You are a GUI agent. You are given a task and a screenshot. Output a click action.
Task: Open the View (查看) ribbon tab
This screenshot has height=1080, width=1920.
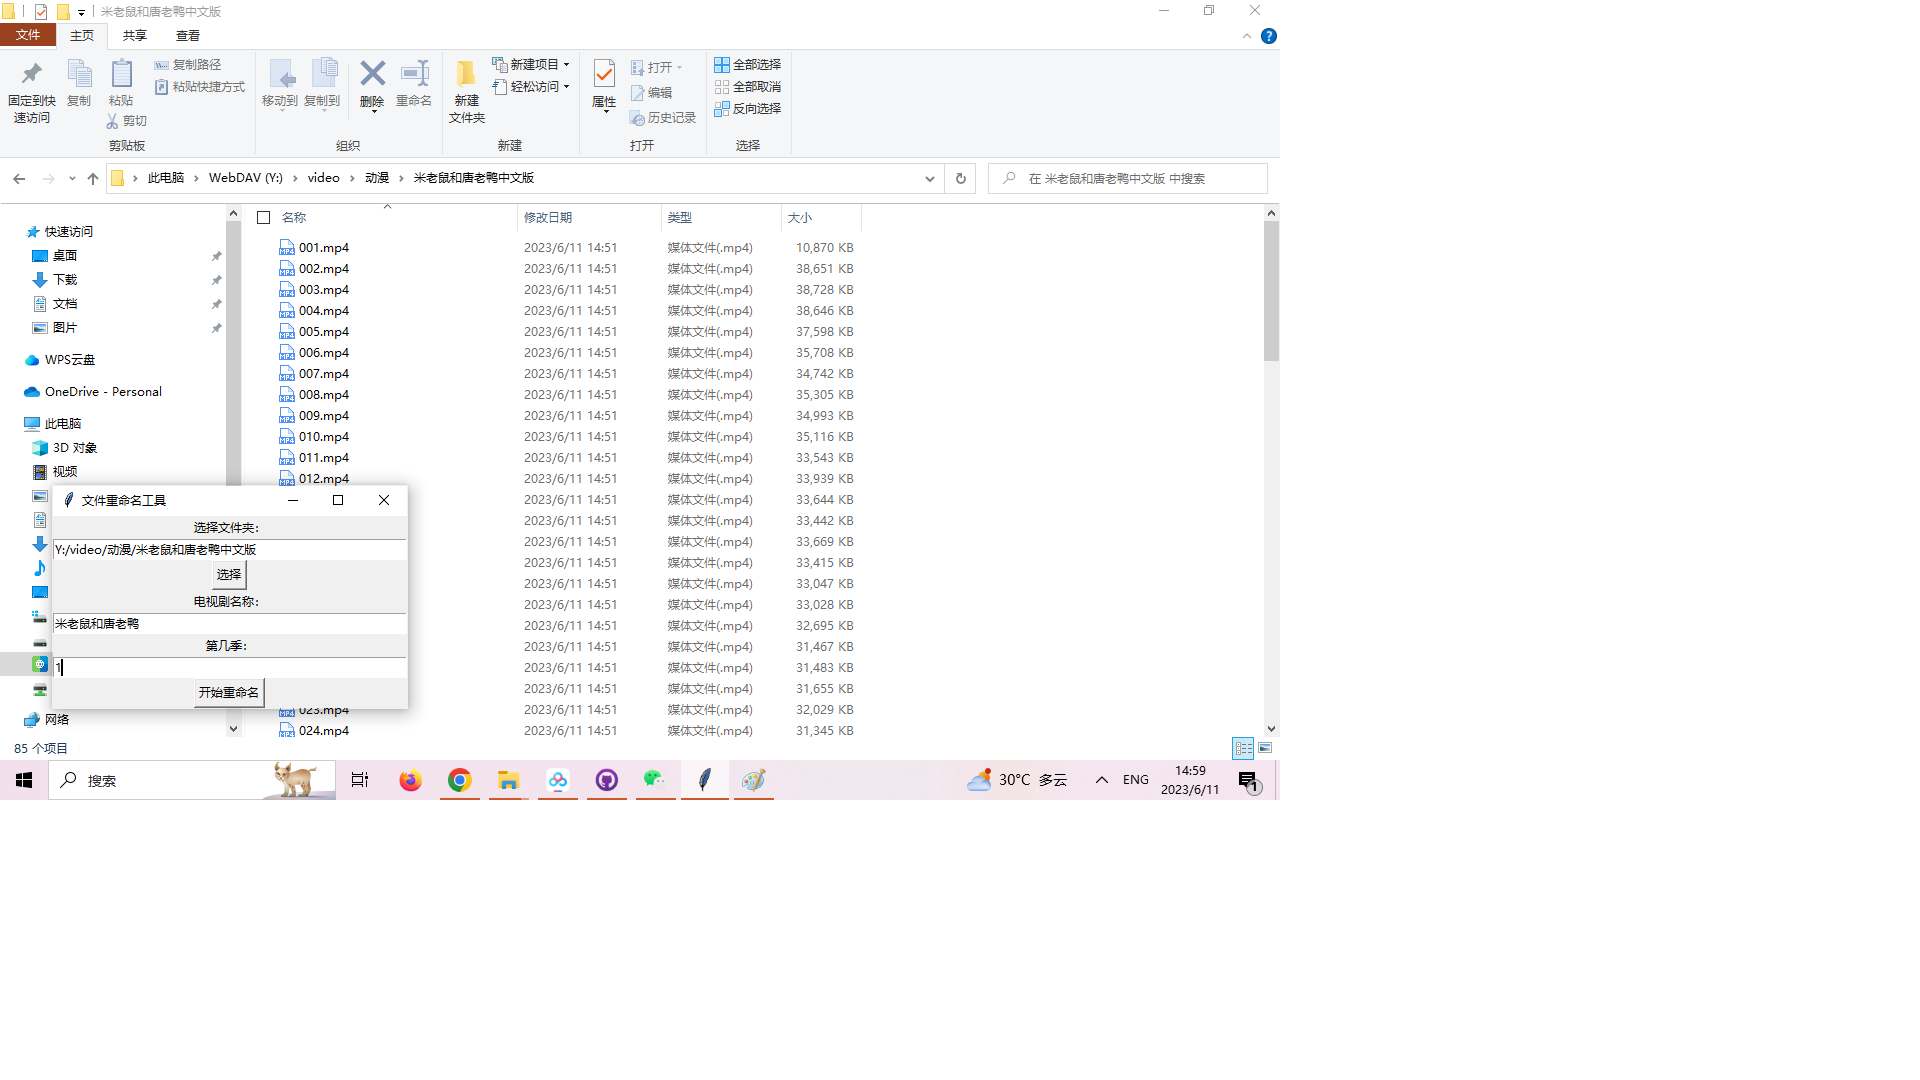187,35
